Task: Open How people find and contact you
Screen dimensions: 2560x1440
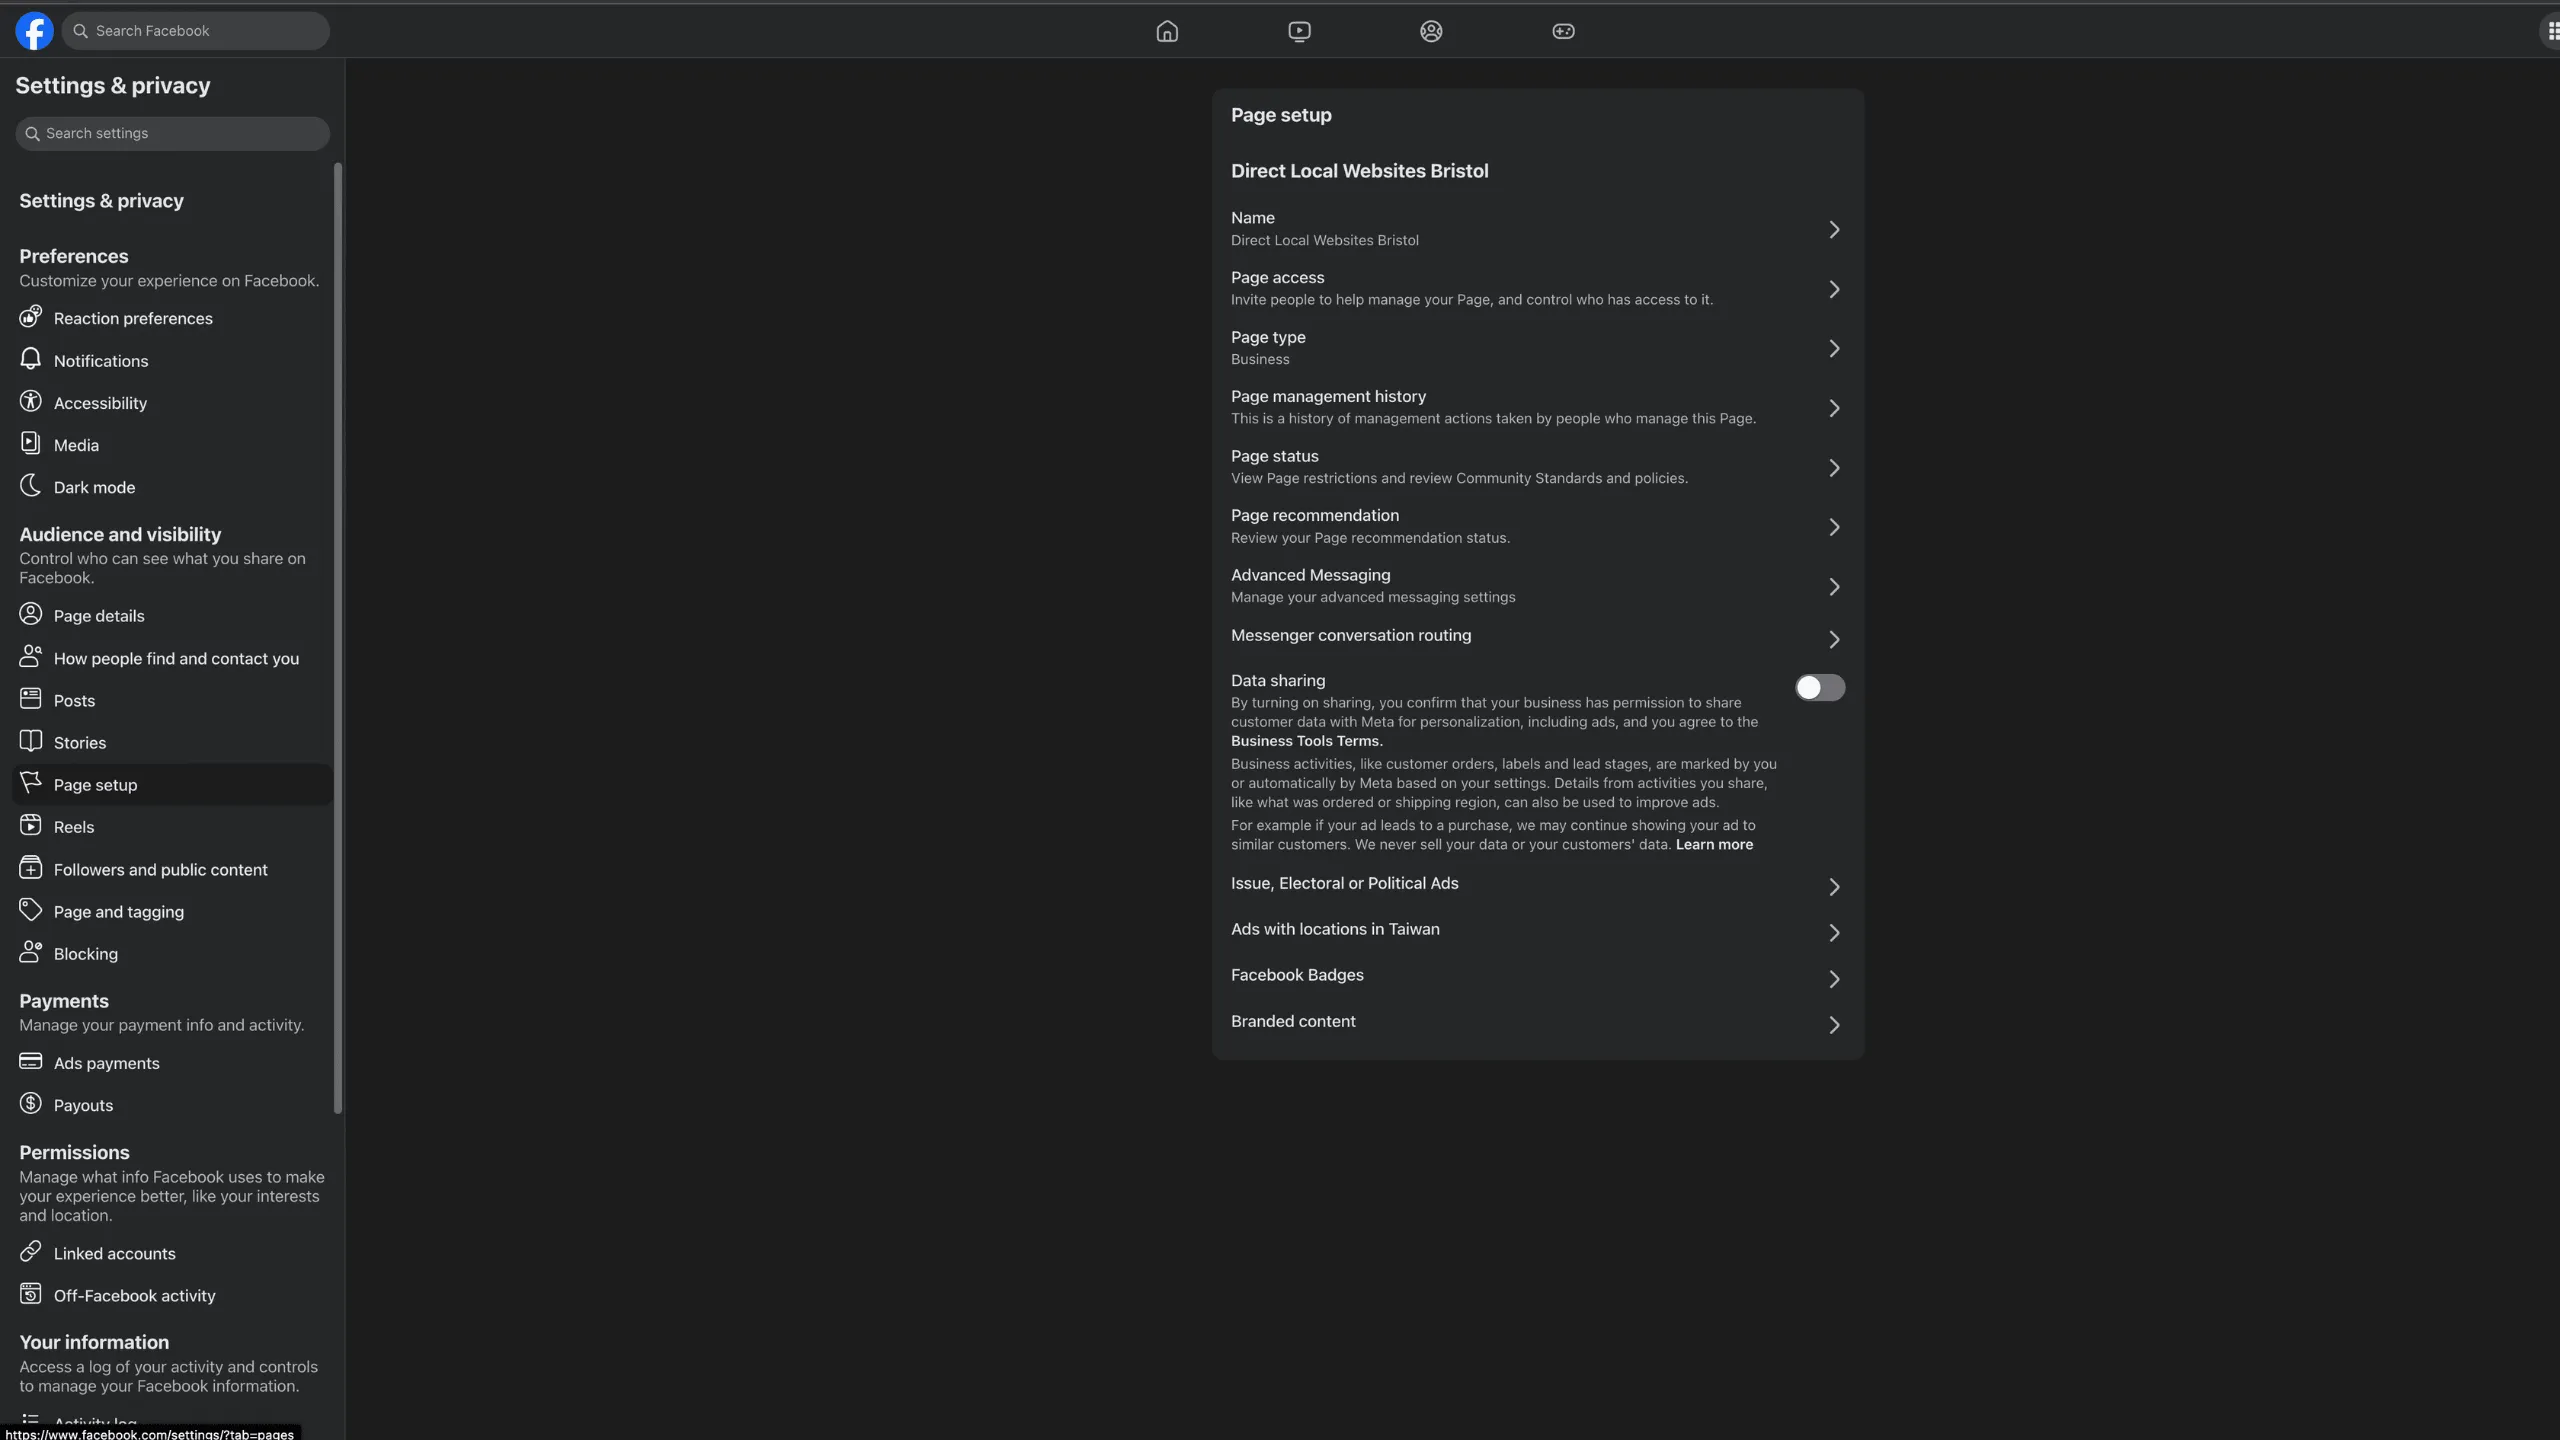Action: [x=172, y=659]
